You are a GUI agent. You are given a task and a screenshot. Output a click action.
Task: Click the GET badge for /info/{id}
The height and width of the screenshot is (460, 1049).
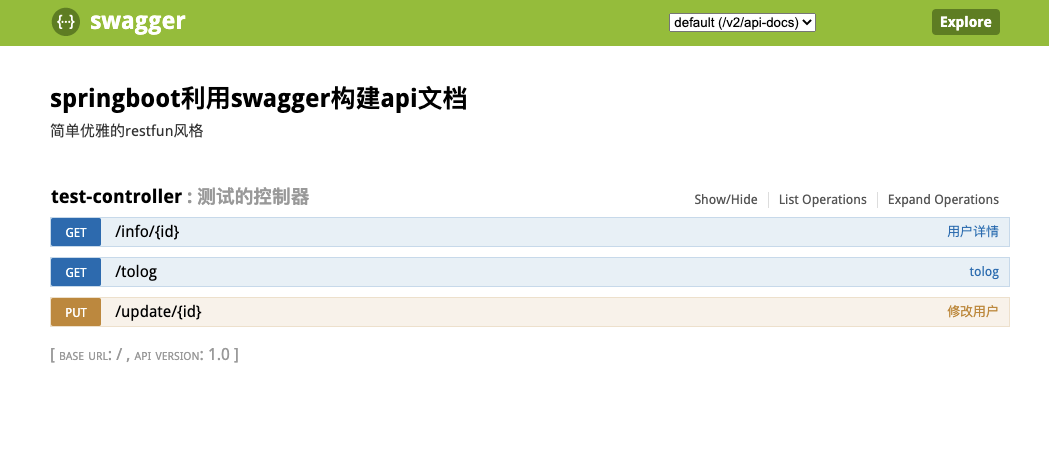76,232
